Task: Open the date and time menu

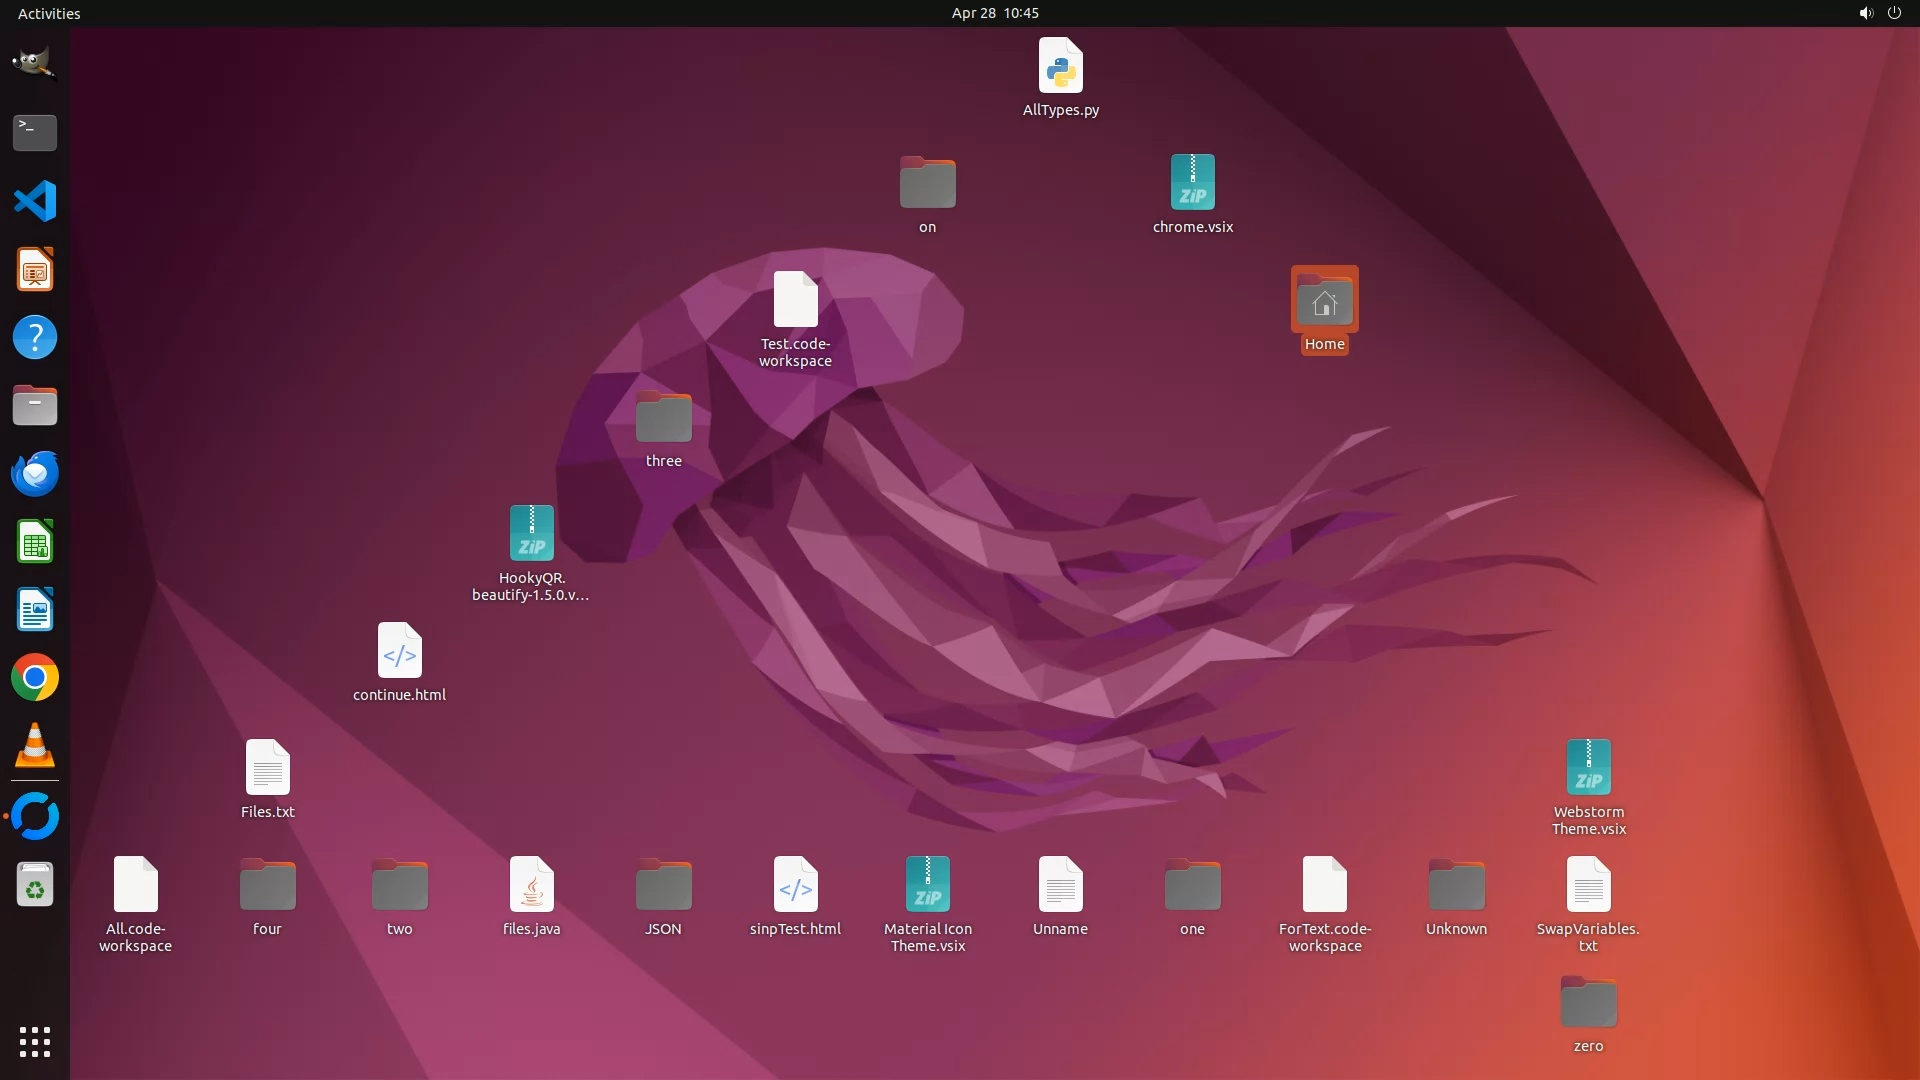Action: coord(994,13)
